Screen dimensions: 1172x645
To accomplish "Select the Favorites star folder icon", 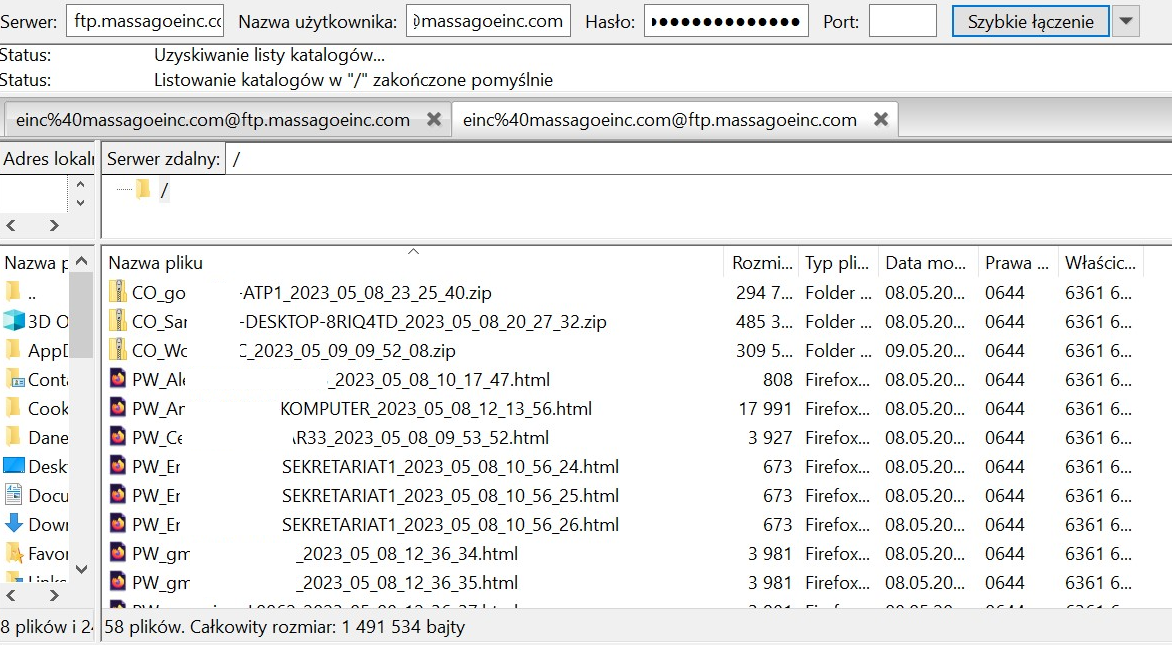I will click(13, 553).
